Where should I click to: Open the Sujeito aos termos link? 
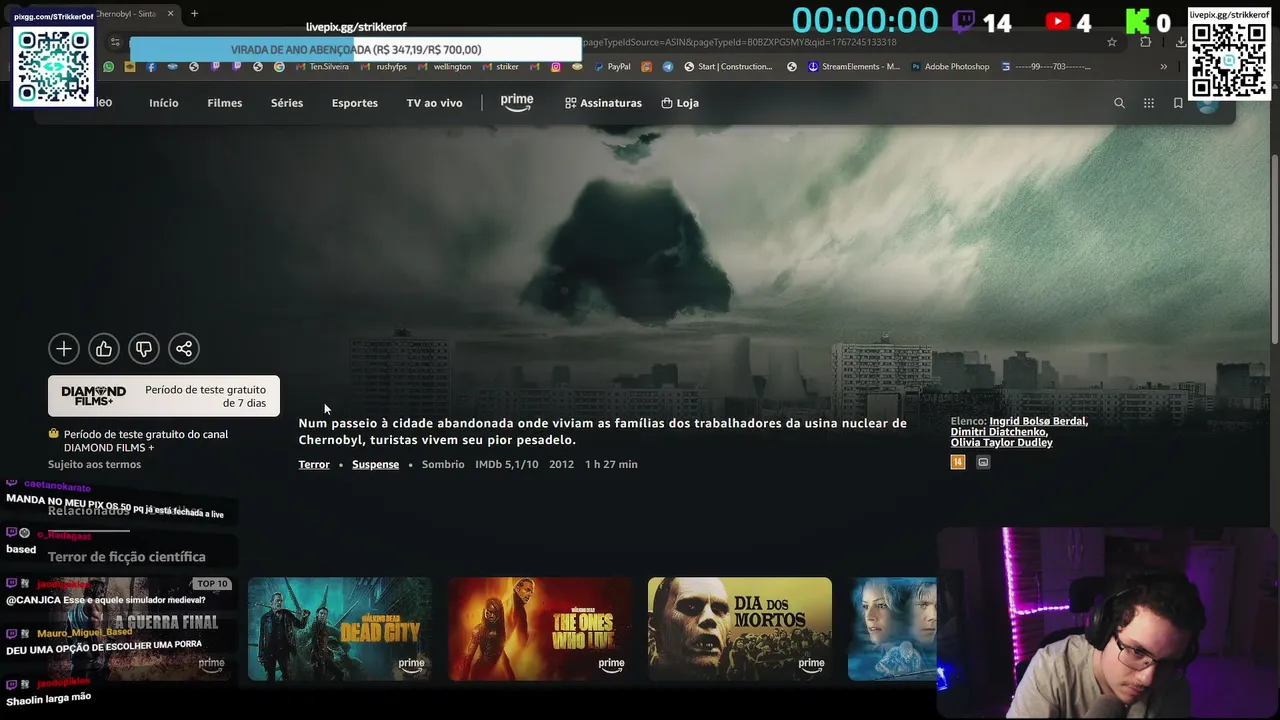click(x=94, y=464)
